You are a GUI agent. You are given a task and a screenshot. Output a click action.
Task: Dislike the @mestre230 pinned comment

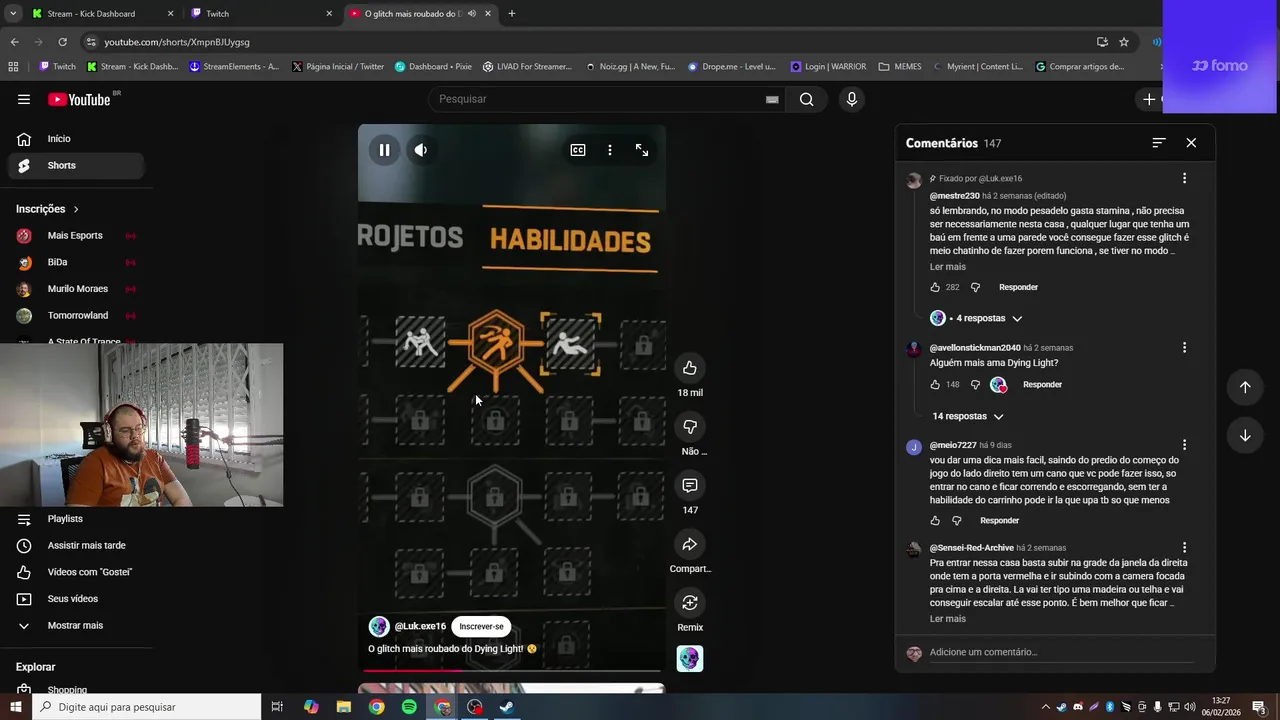coord(976,287)
